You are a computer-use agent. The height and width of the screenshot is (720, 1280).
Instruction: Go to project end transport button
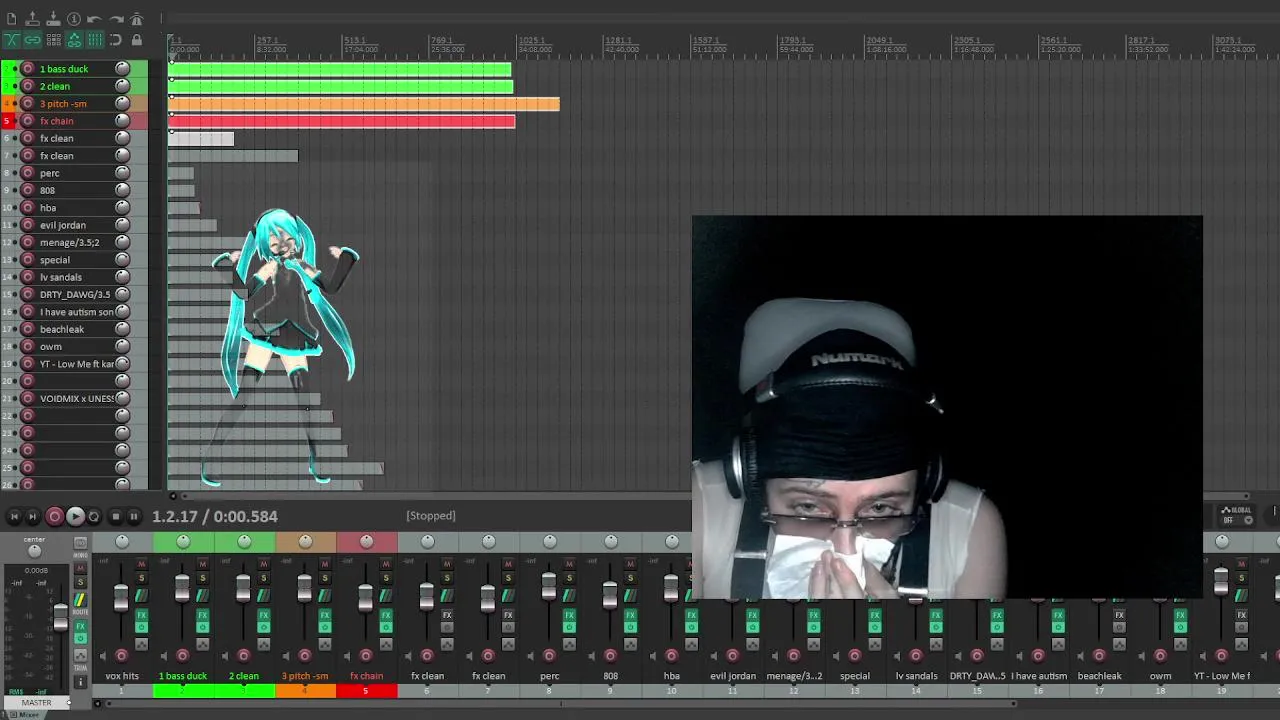pos(32,516)
